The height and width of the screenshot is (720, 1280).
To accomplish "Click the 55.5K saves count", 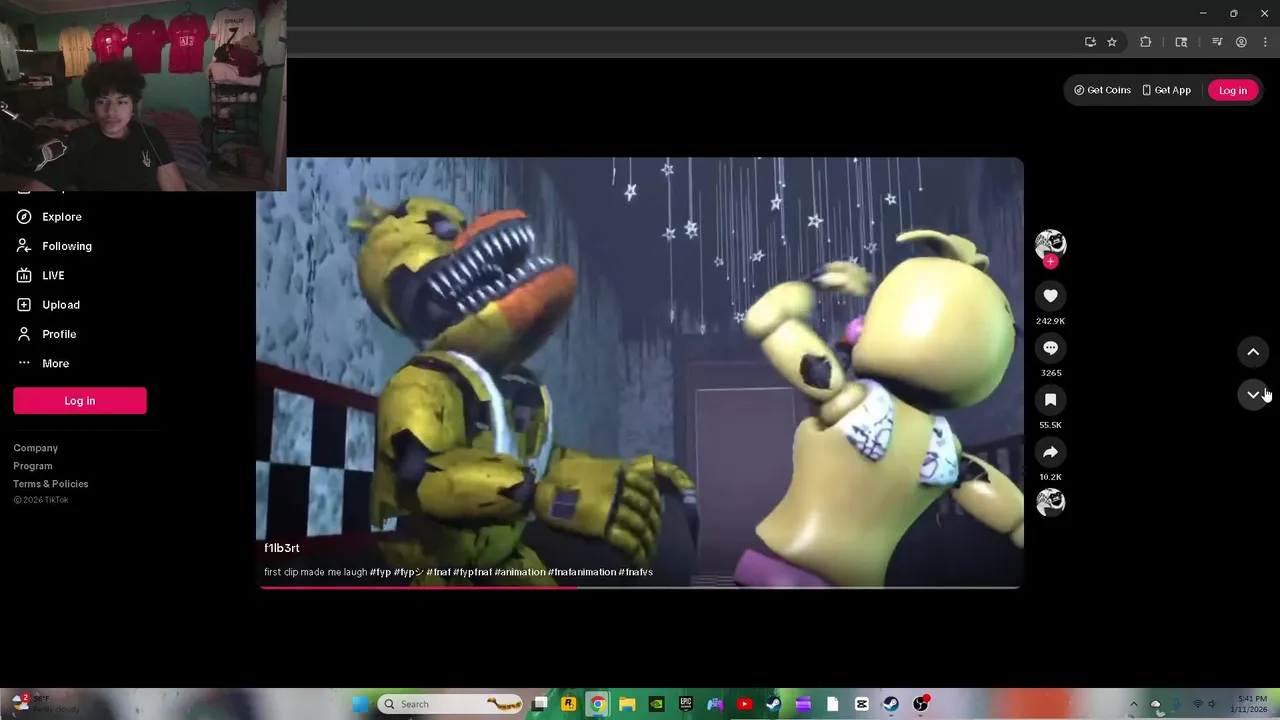I will point(1050,425).
